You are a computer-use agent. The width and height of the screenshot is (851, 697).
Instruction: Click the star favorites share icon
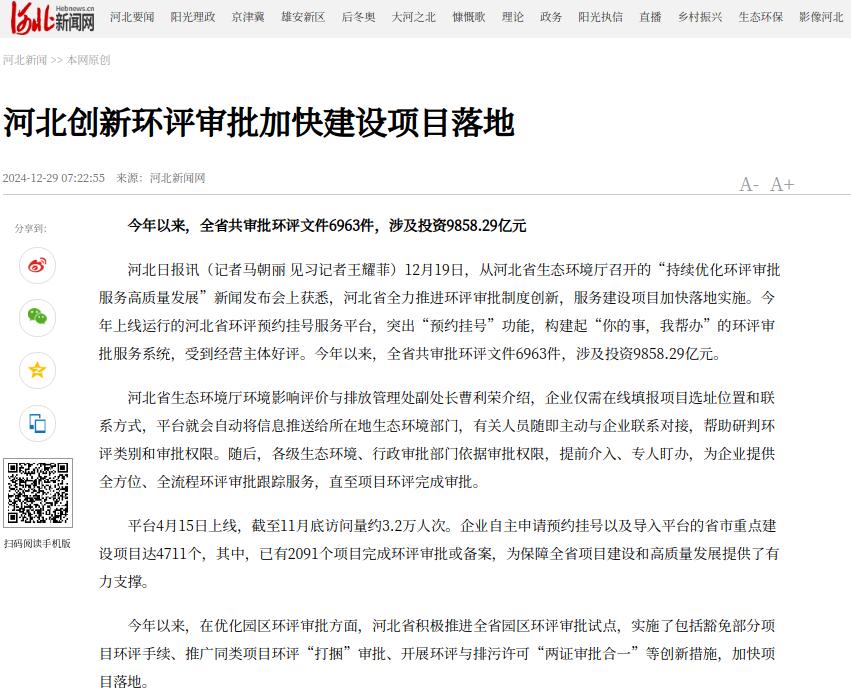point(37,370)
